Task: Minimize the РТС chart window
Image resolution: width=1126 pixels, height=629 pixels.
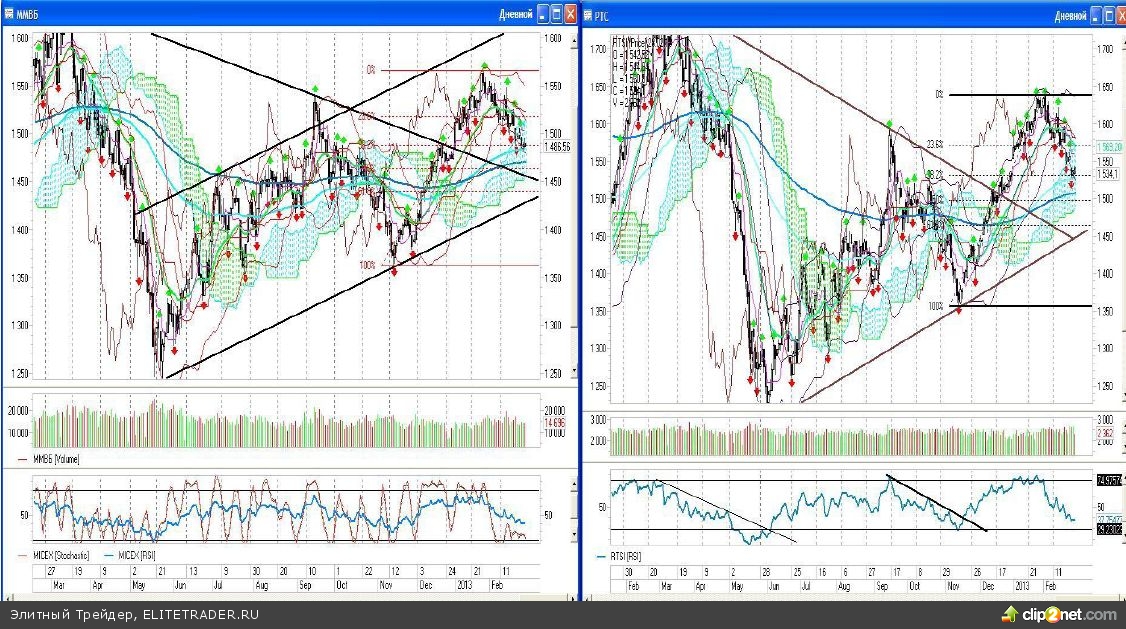Action: click(1097, 15)
